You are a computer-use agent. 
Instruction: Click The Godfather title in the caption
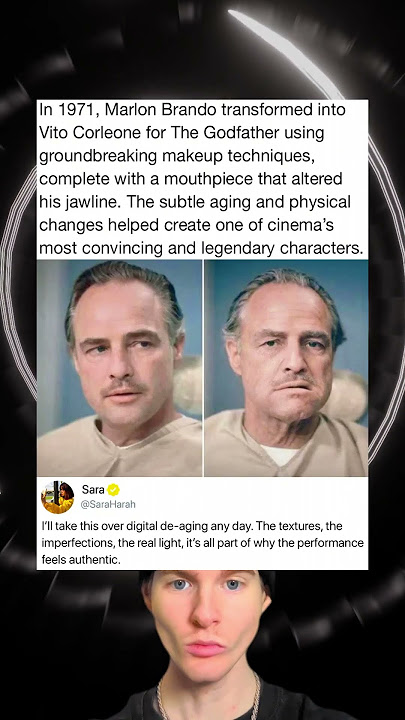pyautogui.click(x=225, y=133)
